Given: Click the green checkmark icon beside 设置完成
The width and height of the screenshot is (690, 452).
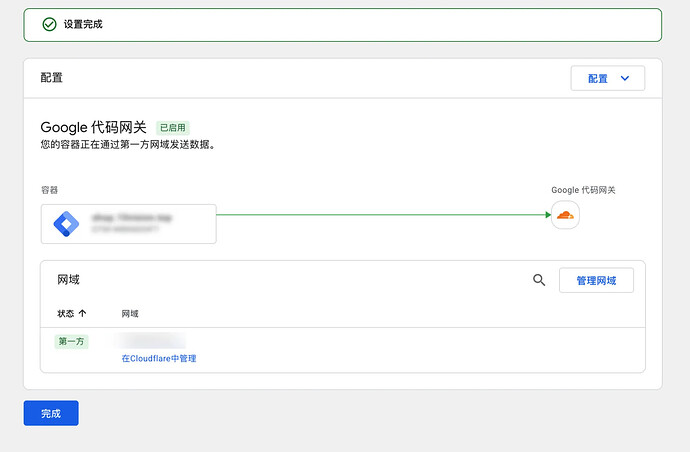Looking at the screenshot, I should [49, 24].
